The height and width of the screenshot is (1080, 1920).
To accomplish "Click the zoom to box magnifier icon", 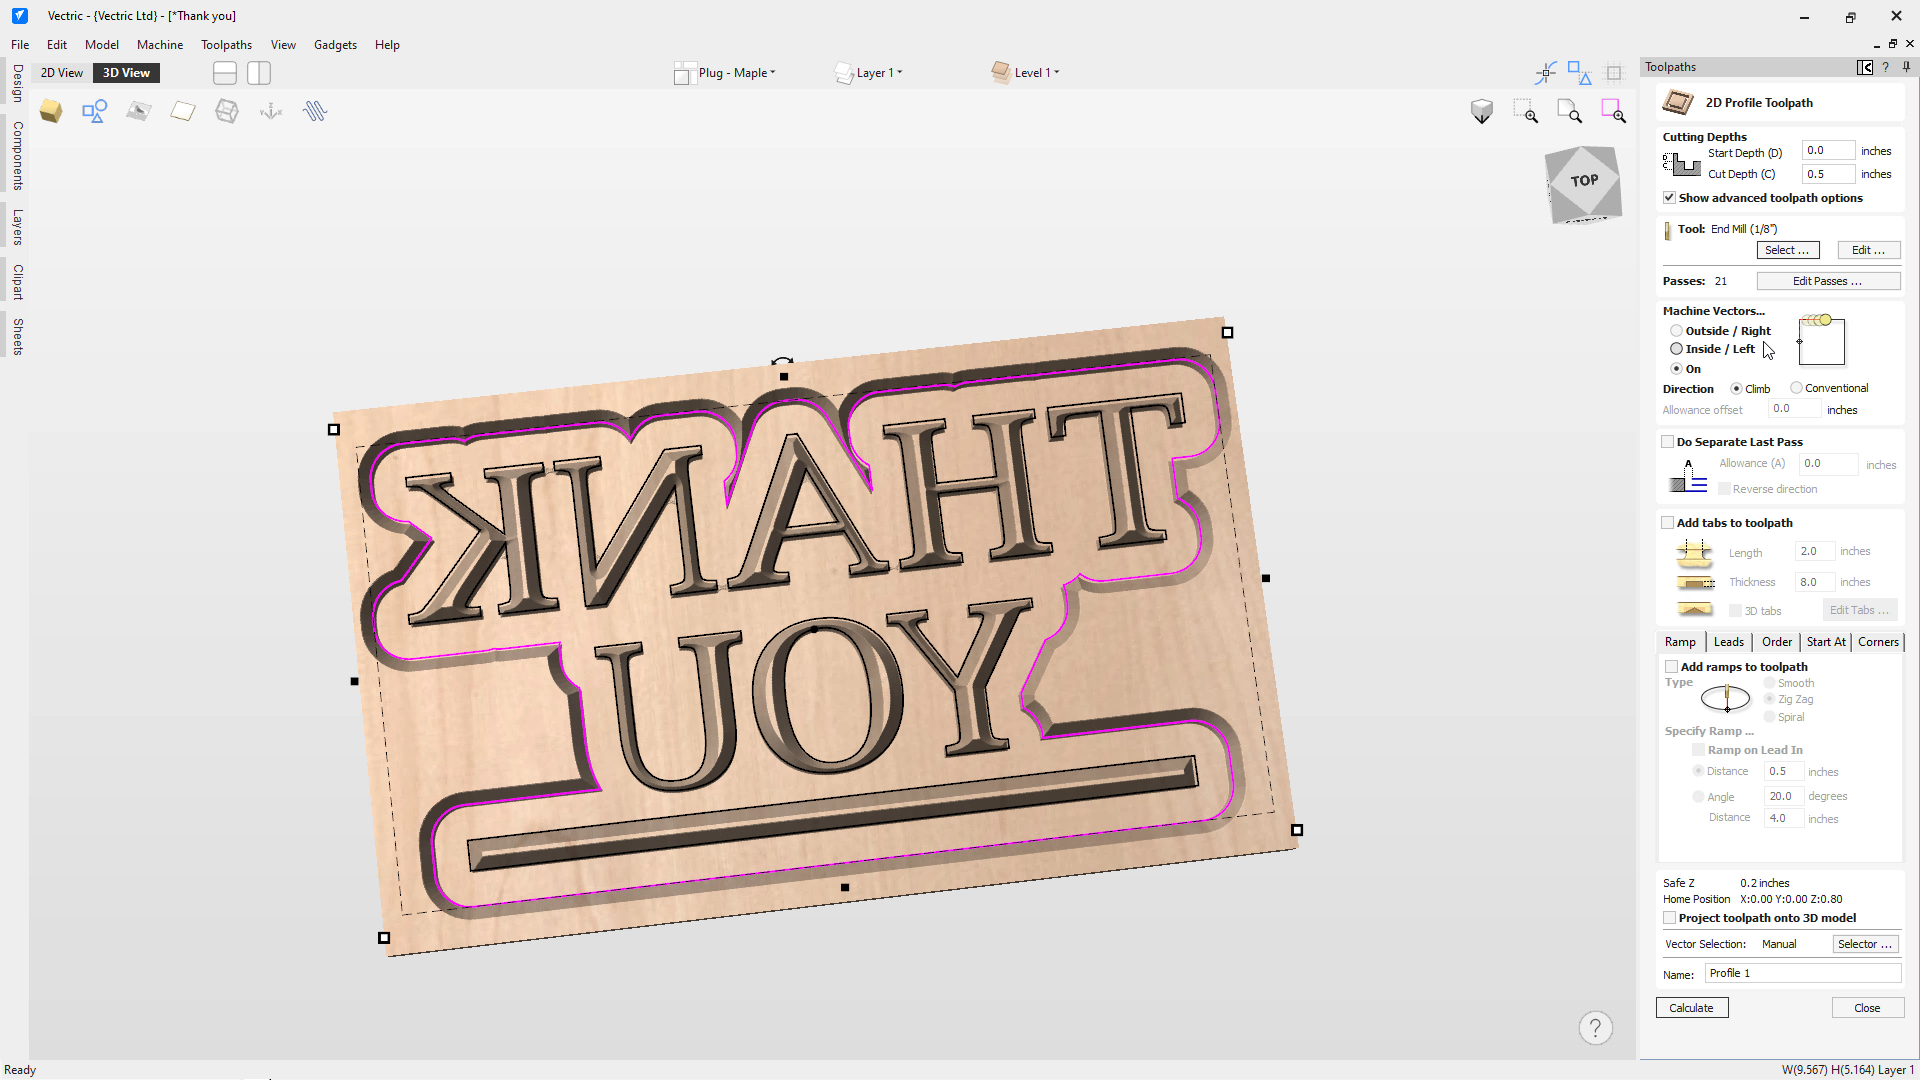I will pyautogui.click(x=1526, y=111).
